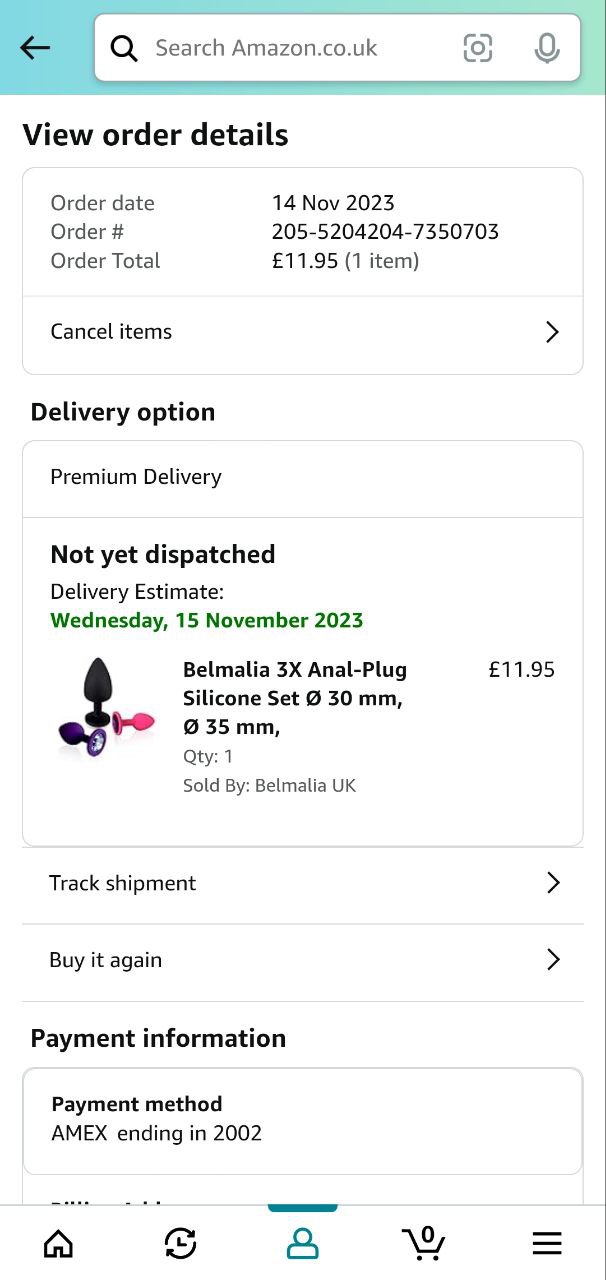Open the shopping basket icon

[x=424, y=1242]
